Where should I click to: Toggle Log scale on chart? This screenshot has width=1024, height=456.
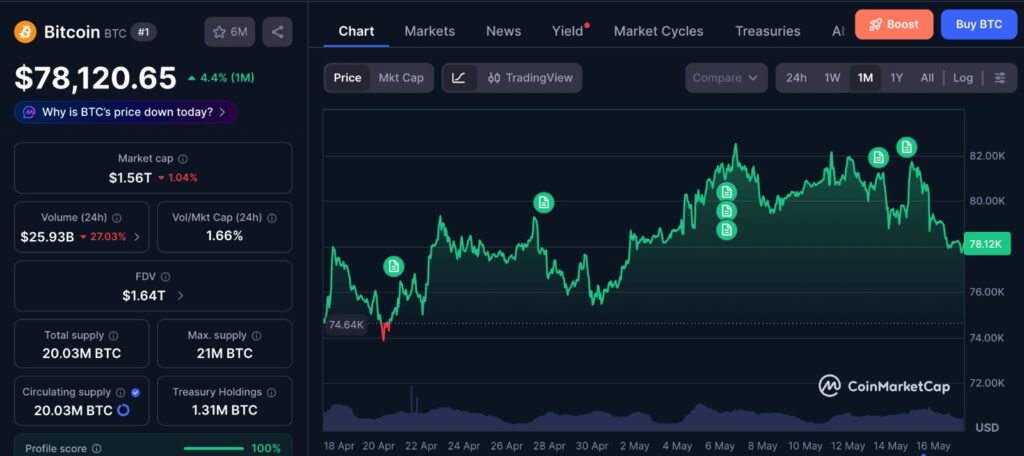coord(963,78)
